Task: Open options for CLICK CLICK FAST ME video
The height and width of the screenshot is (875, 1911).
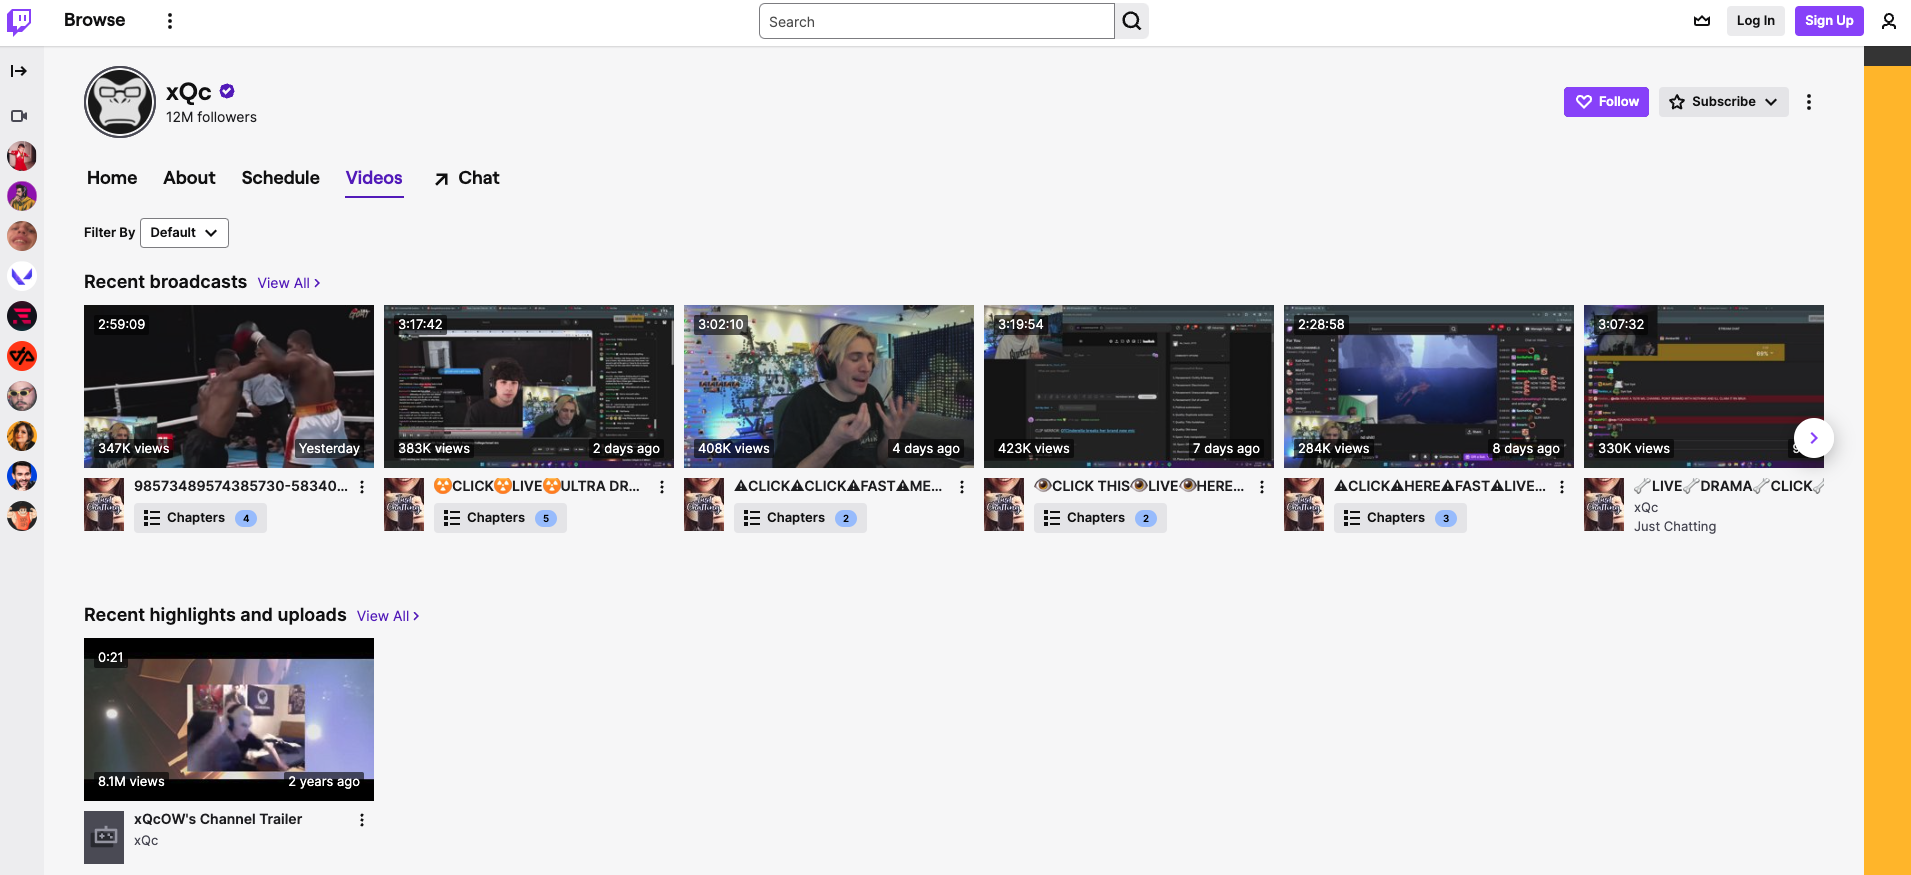Action: pos(962,487)
